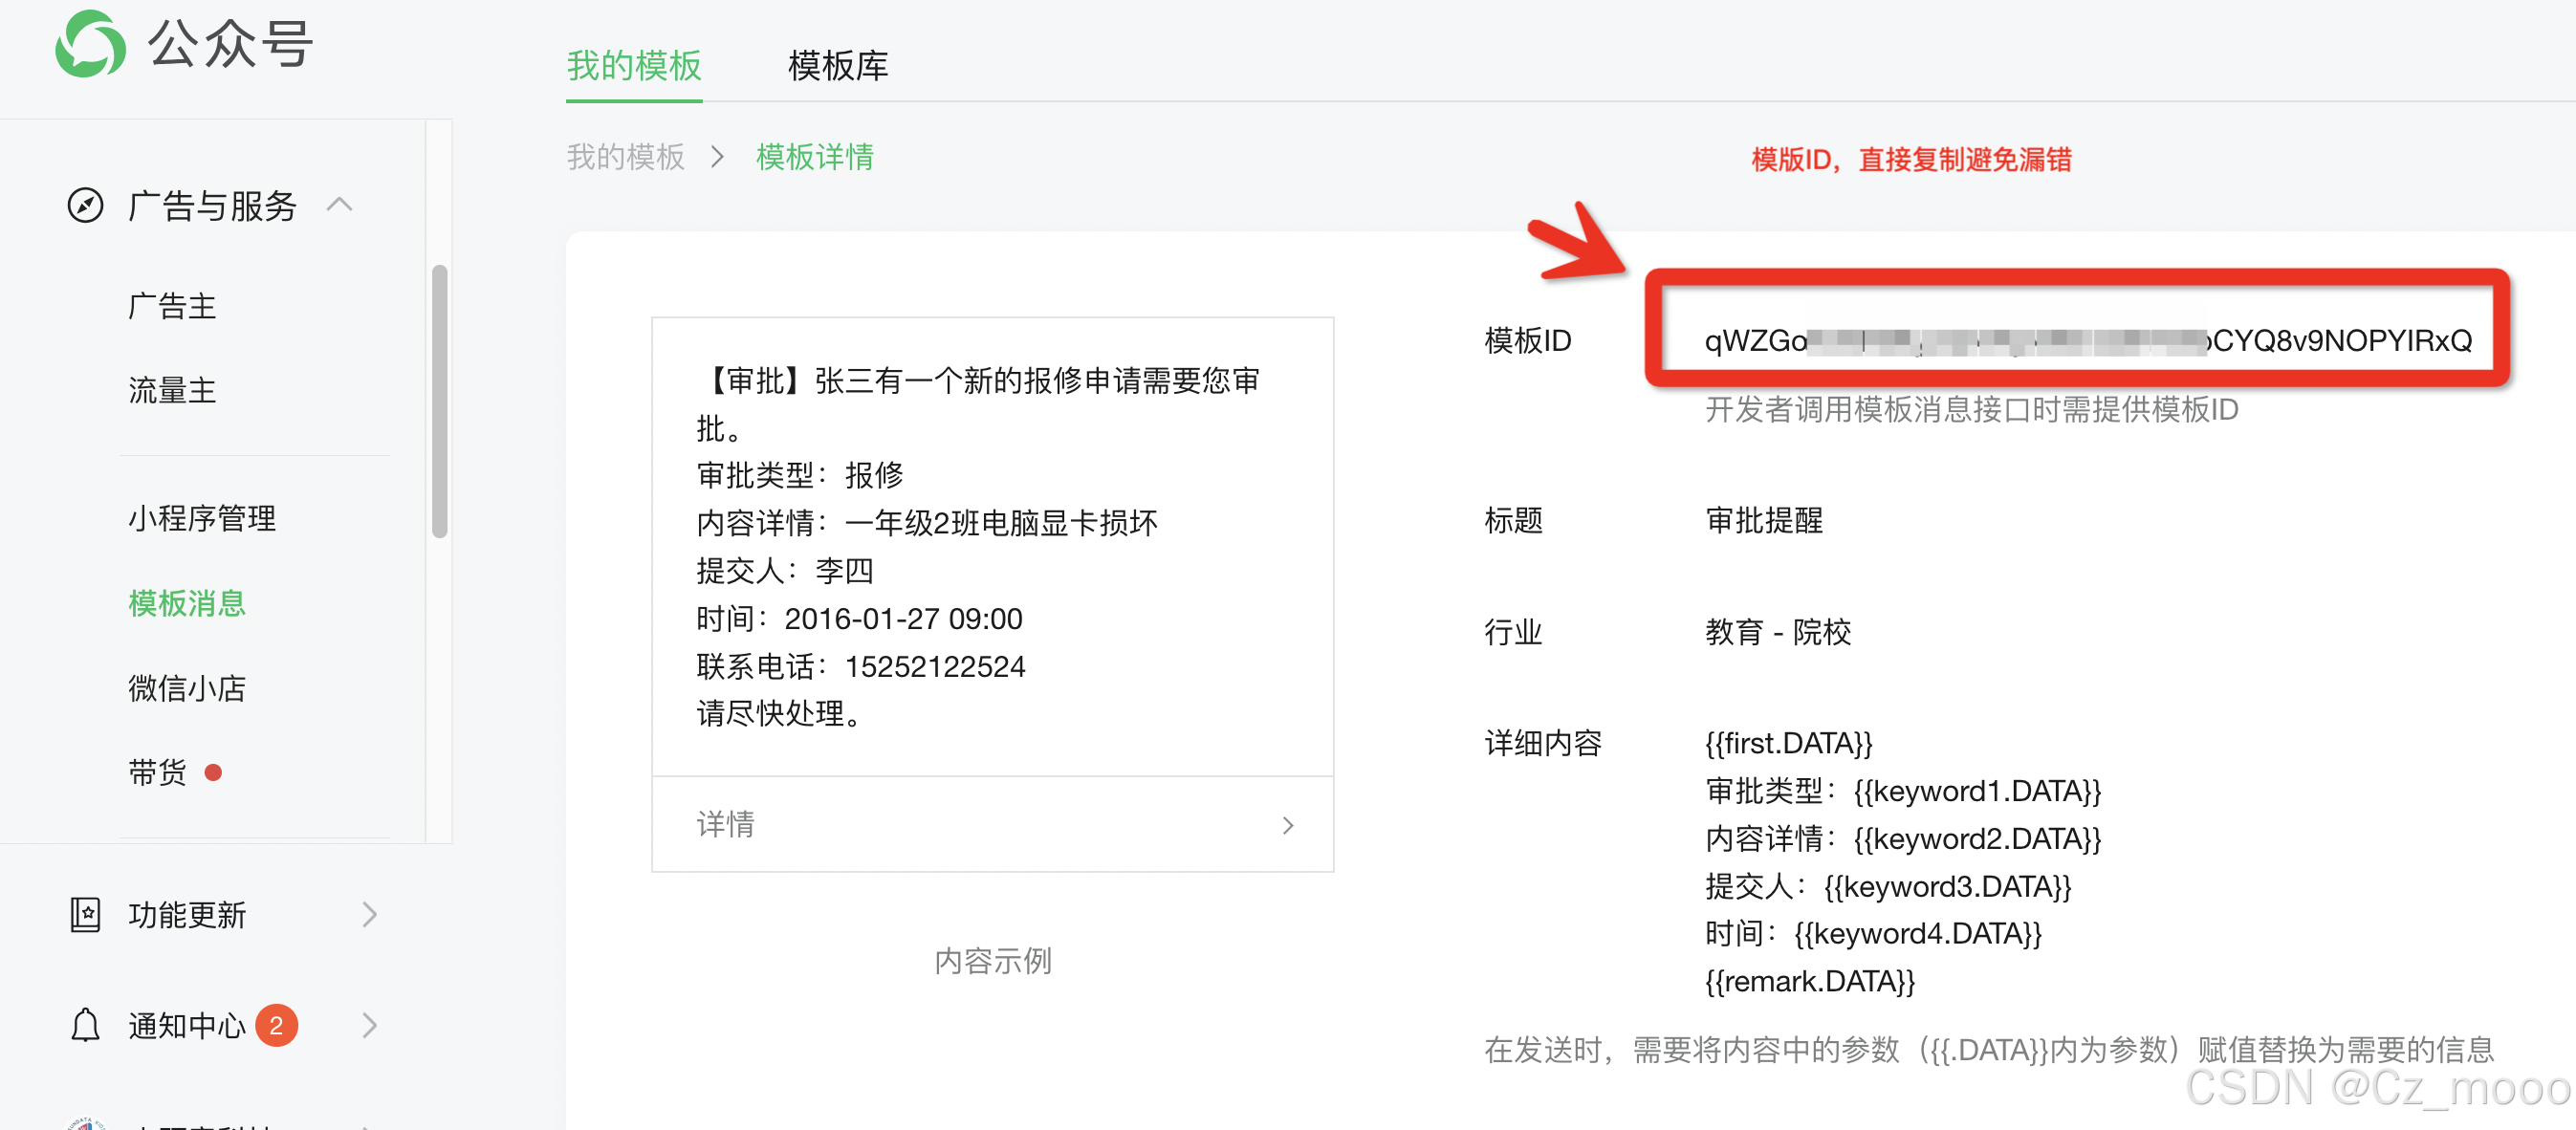Open 微信小店 sidebar entry
This screenshot has width=2576, height=1130.
click(187, 688)
